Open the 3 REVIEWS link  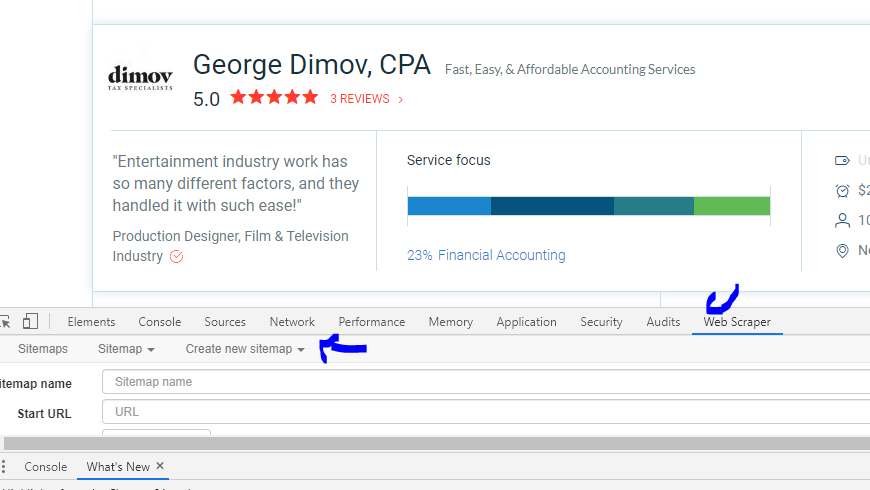(366, 99)
